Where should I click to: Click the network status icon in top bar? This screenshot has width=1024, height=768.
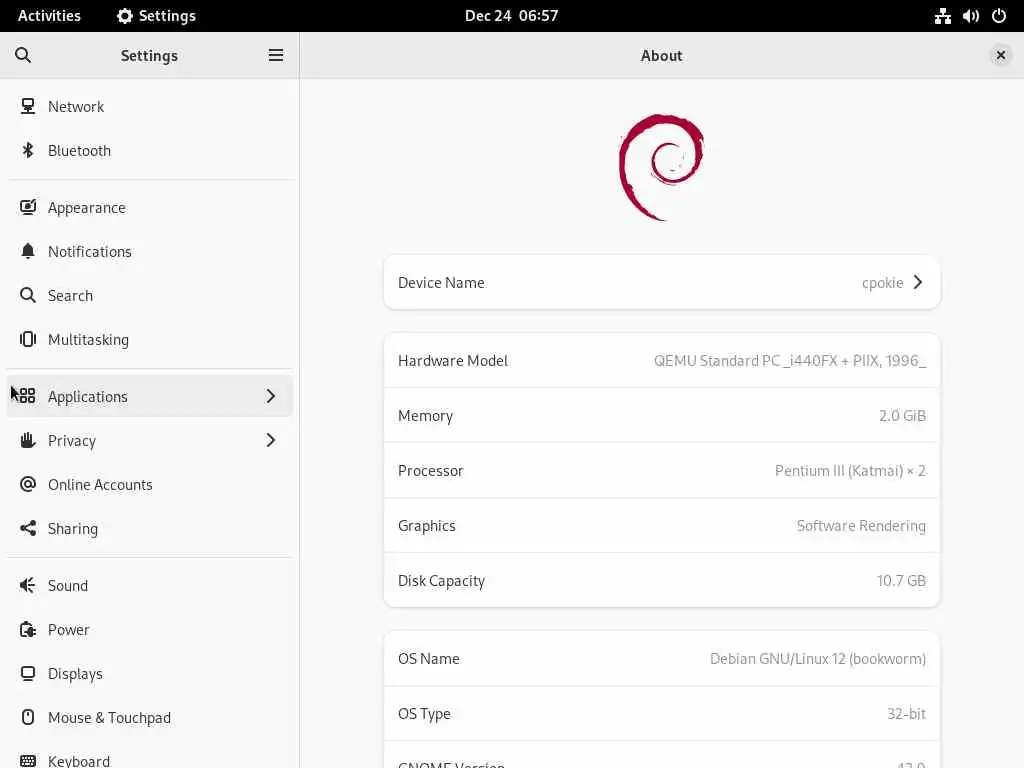942,16
